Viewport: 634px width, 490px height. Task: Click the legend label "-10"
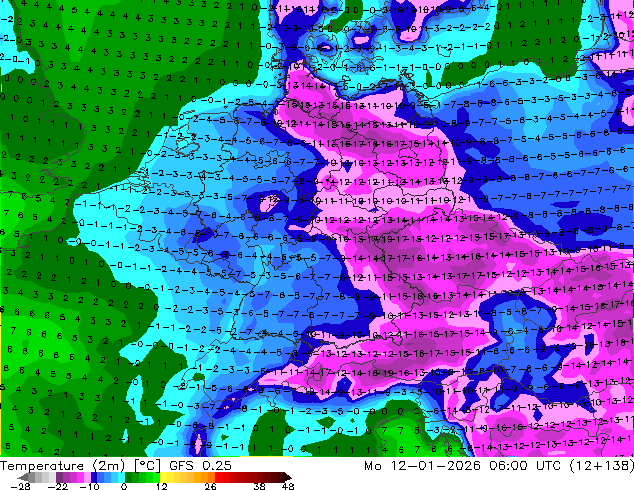[x=90, y=486]
